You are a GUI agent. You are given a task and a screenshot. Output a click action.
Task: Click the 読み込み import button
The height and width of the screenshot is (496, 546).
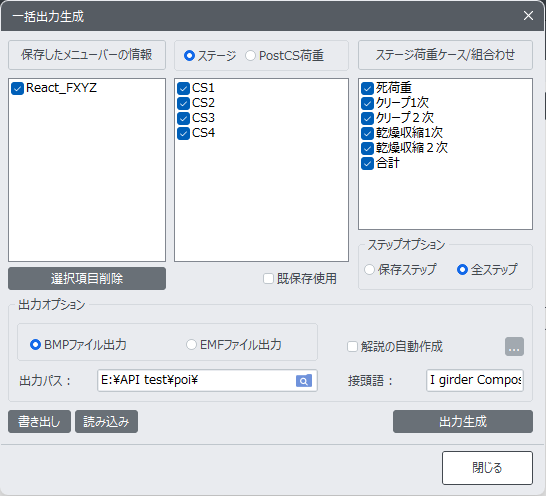pyautogui.click(x=107, y=421)
